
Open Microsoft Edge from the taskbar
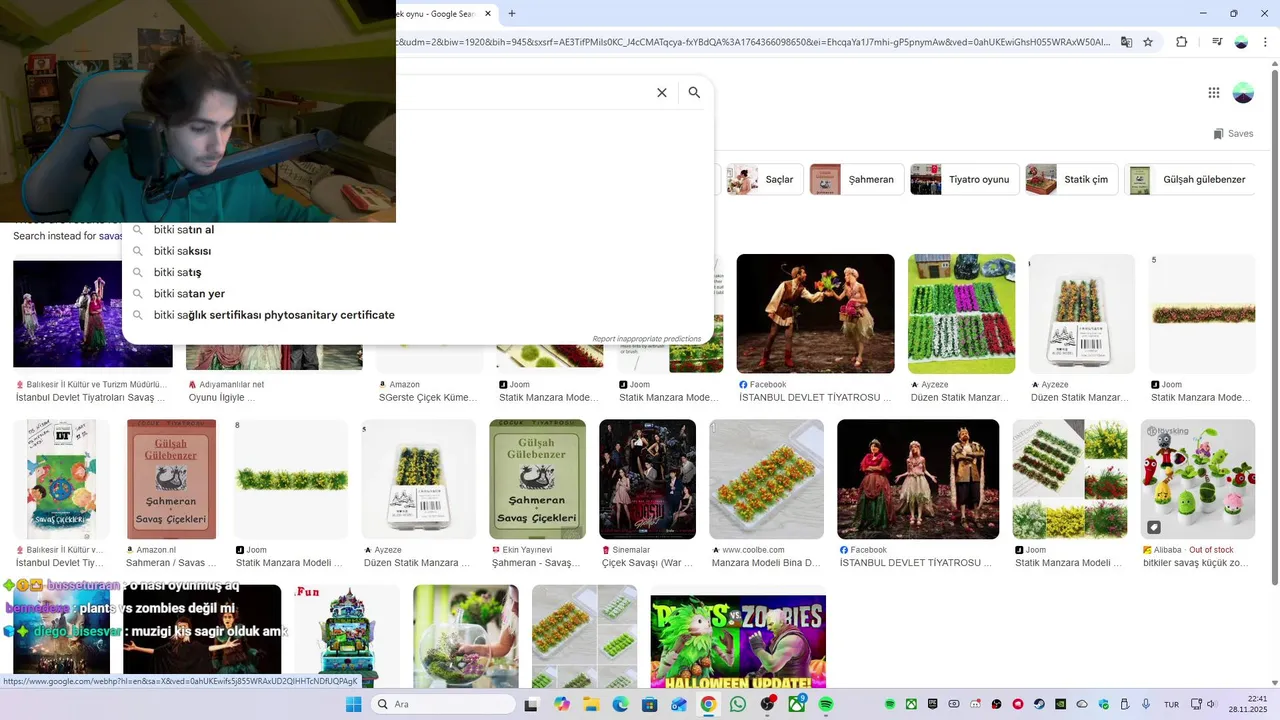click(x=620, y=704)
